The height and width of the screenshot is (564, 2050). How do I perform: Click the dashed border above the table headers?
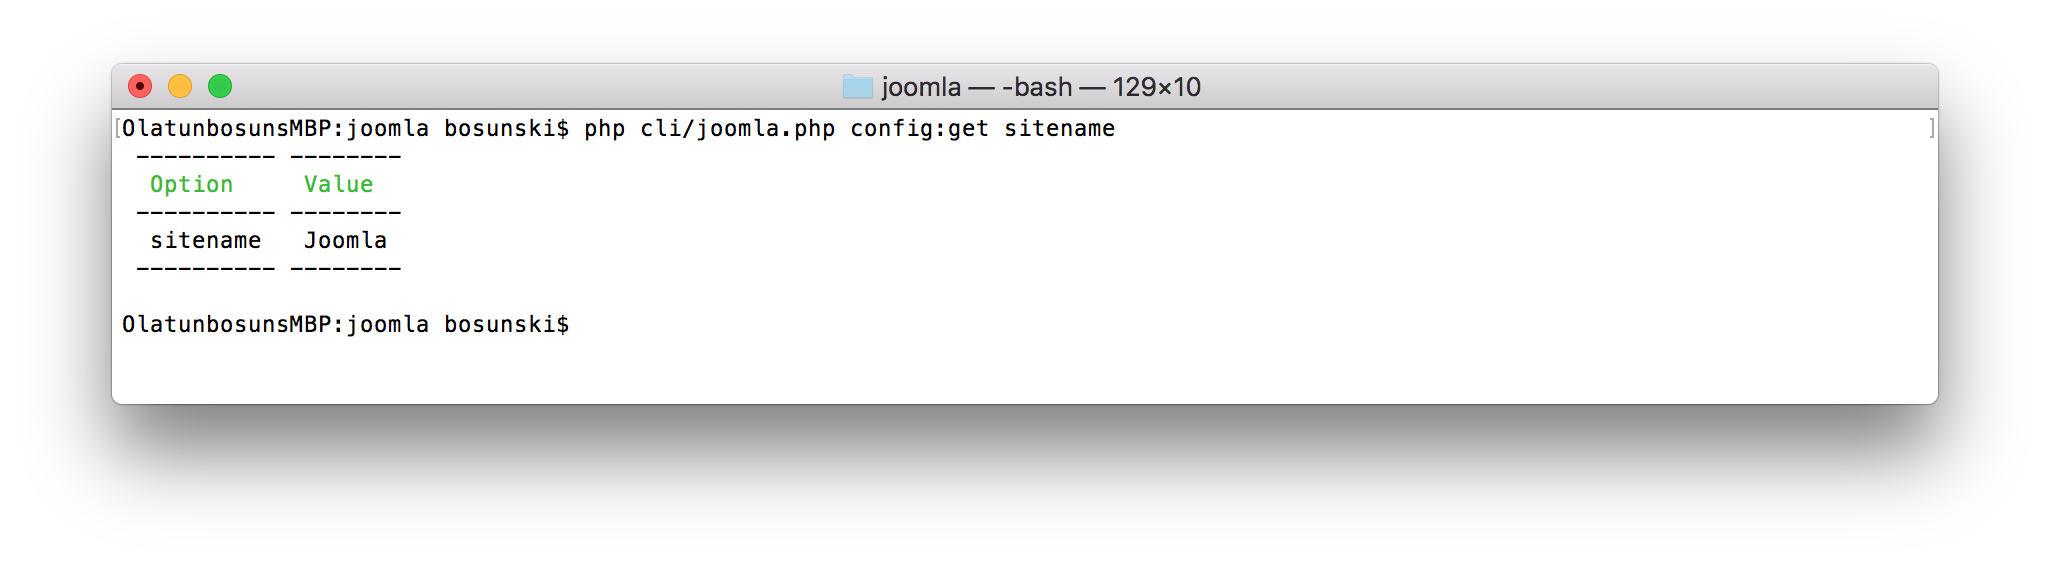pos(268,157)
